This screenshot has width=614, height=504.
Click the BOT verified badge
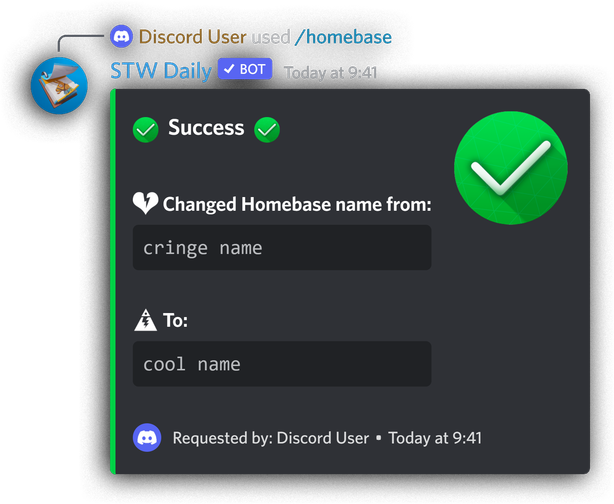(x=245, y=69)
